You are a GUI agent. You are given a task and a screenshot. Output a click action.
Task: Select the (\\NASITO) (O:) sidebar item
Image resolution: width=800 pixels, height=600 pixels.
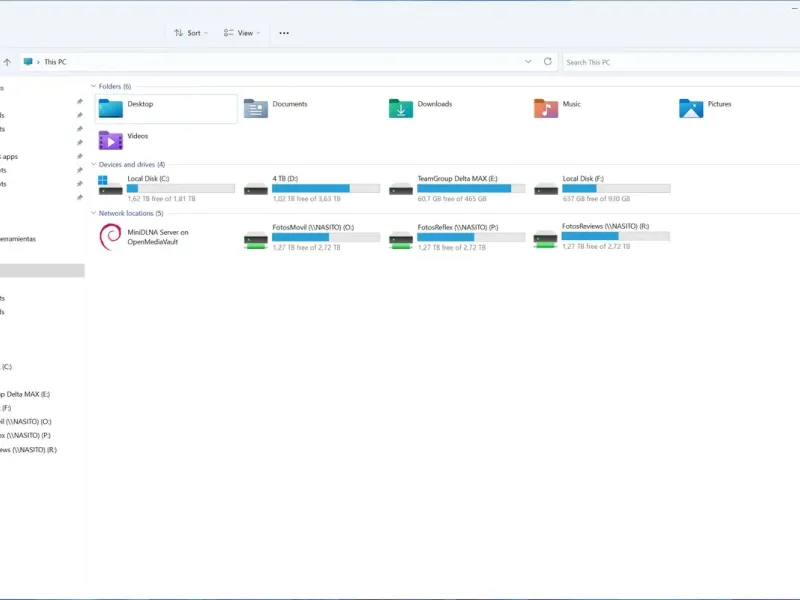[x=26, y=421]
